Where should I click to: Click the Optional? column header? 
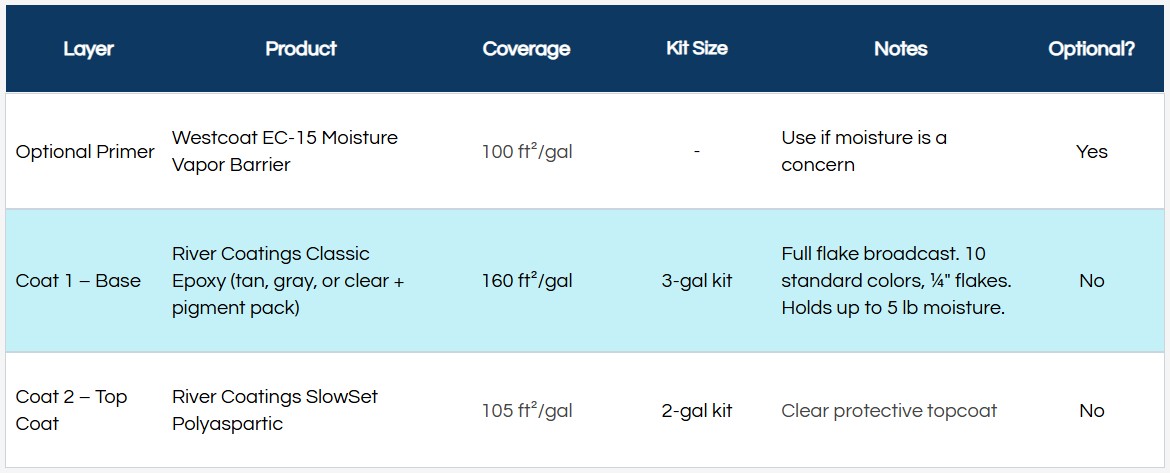point(1092,49)
